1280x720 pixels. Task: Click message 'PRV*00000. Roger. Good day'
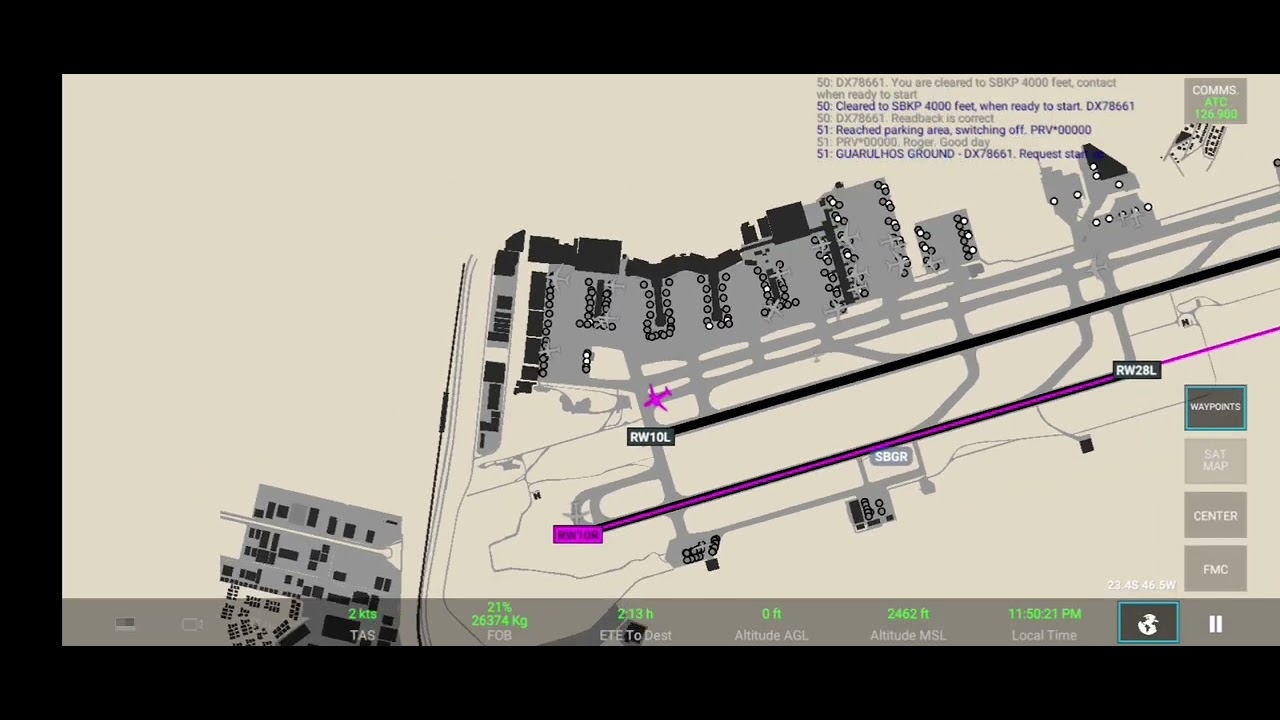[903, 142]
